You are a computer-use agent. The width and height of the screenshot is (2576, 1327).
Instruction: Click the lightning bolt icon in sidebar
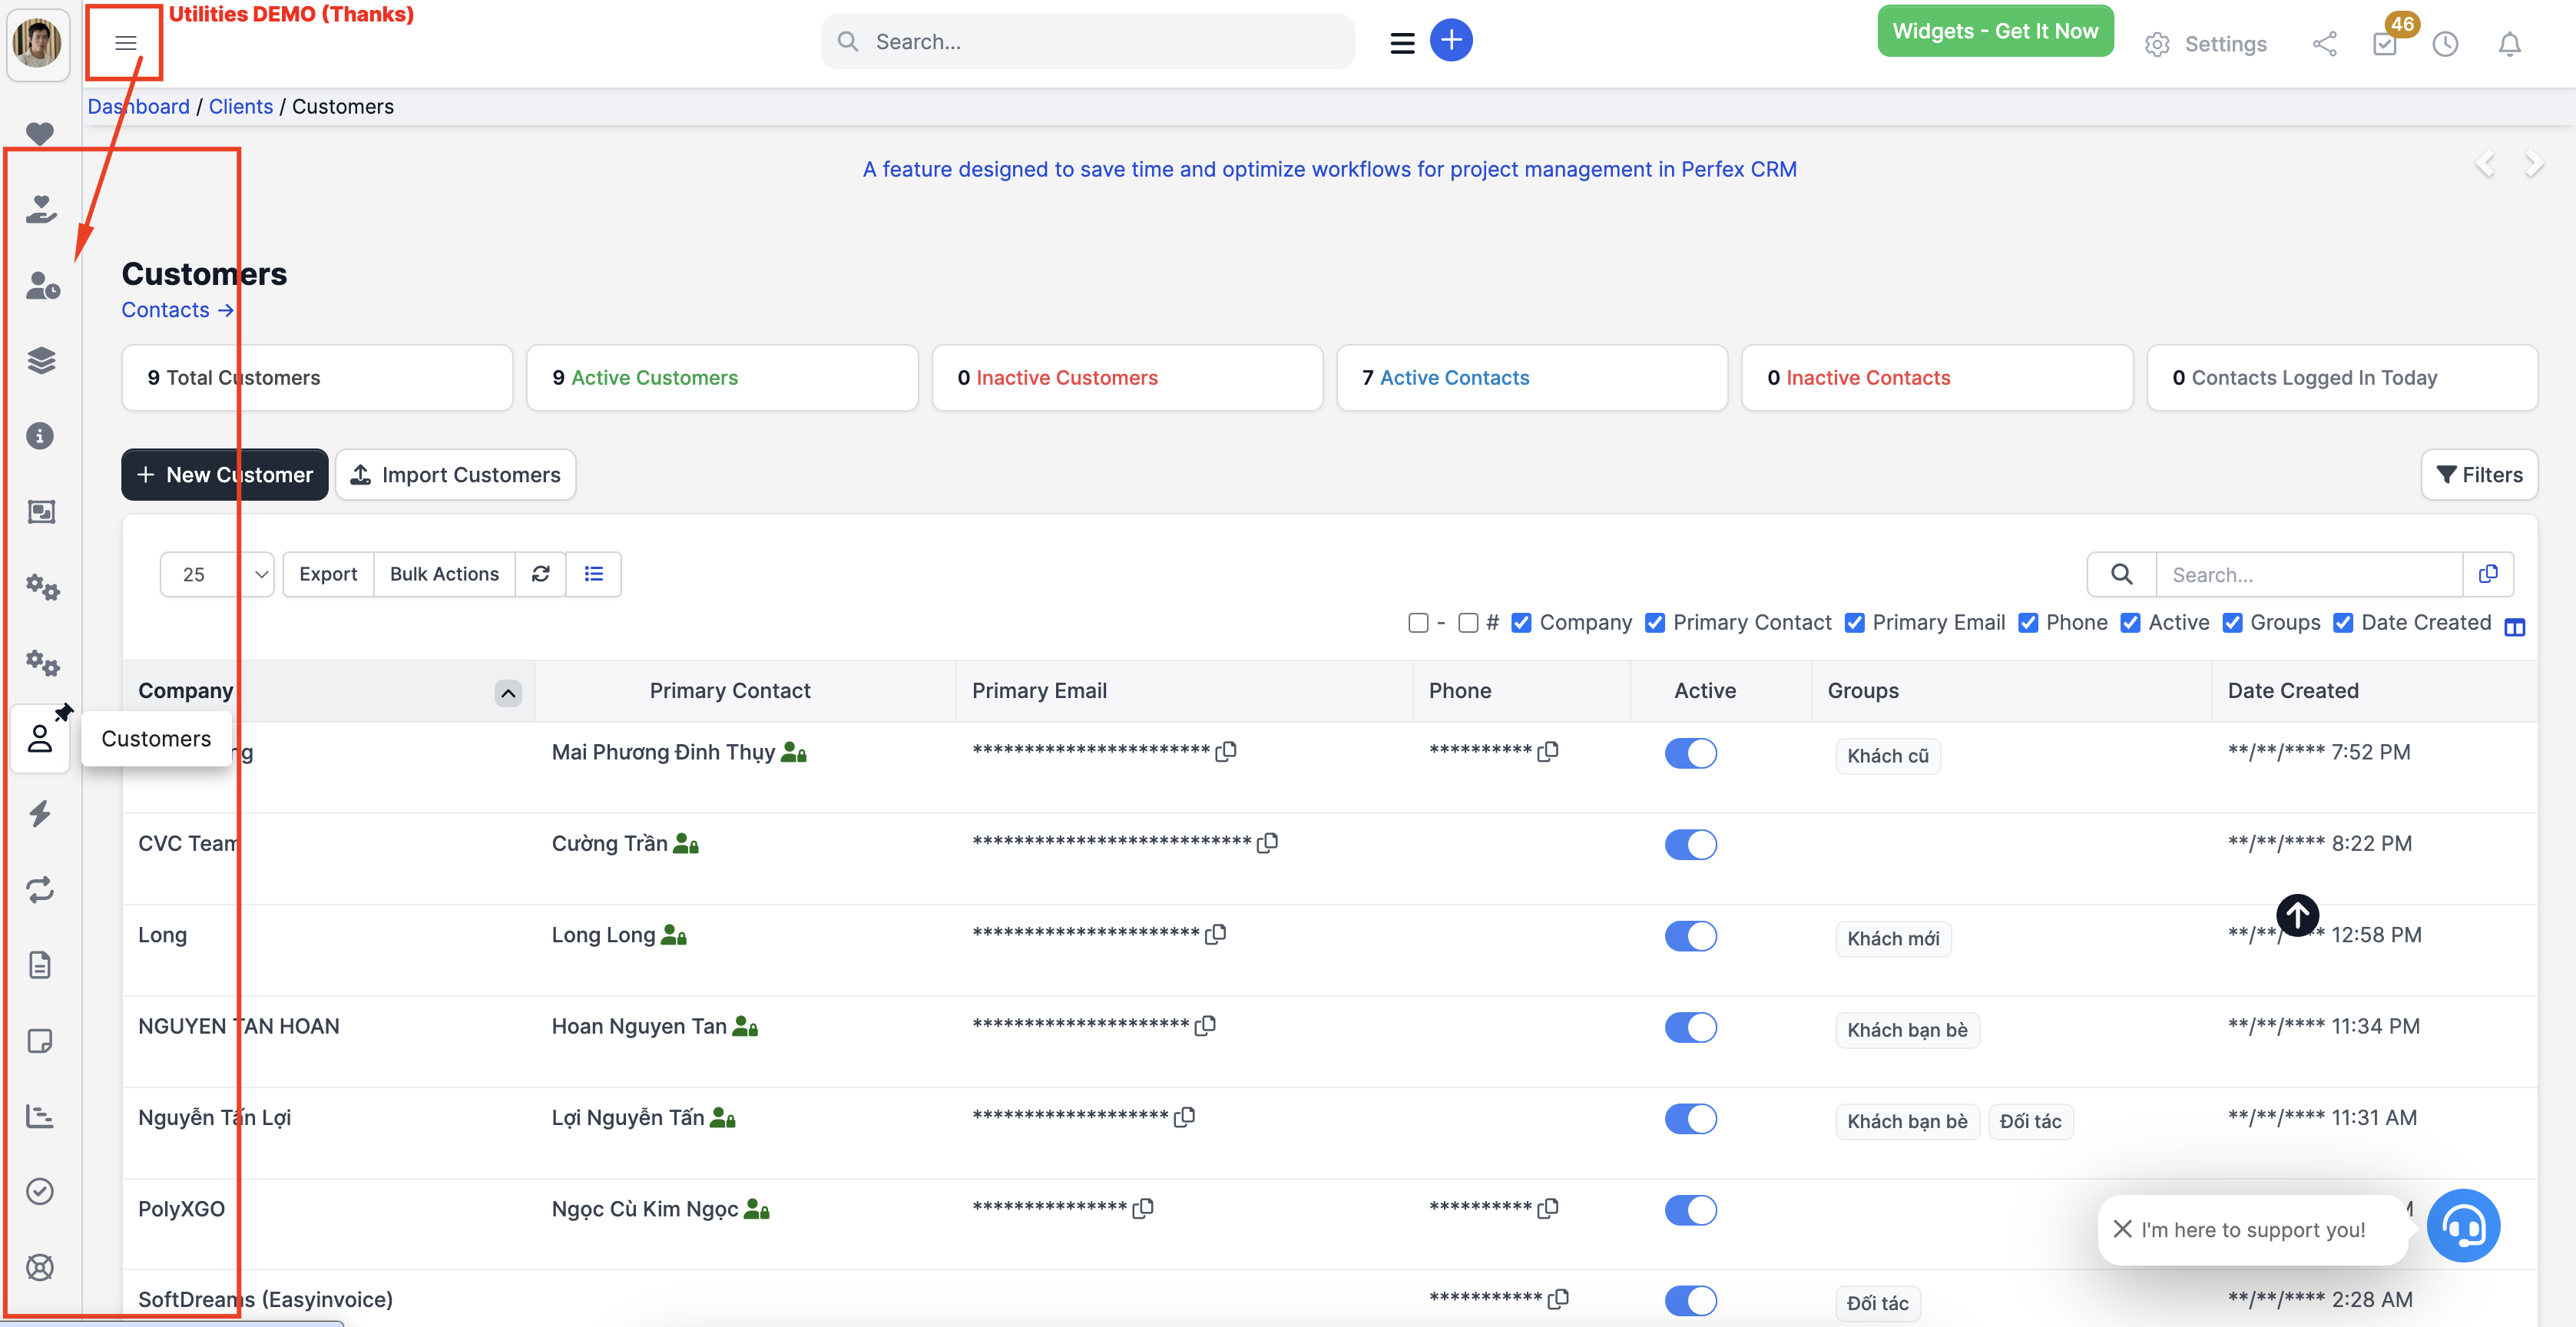click(x=40, y=814)
